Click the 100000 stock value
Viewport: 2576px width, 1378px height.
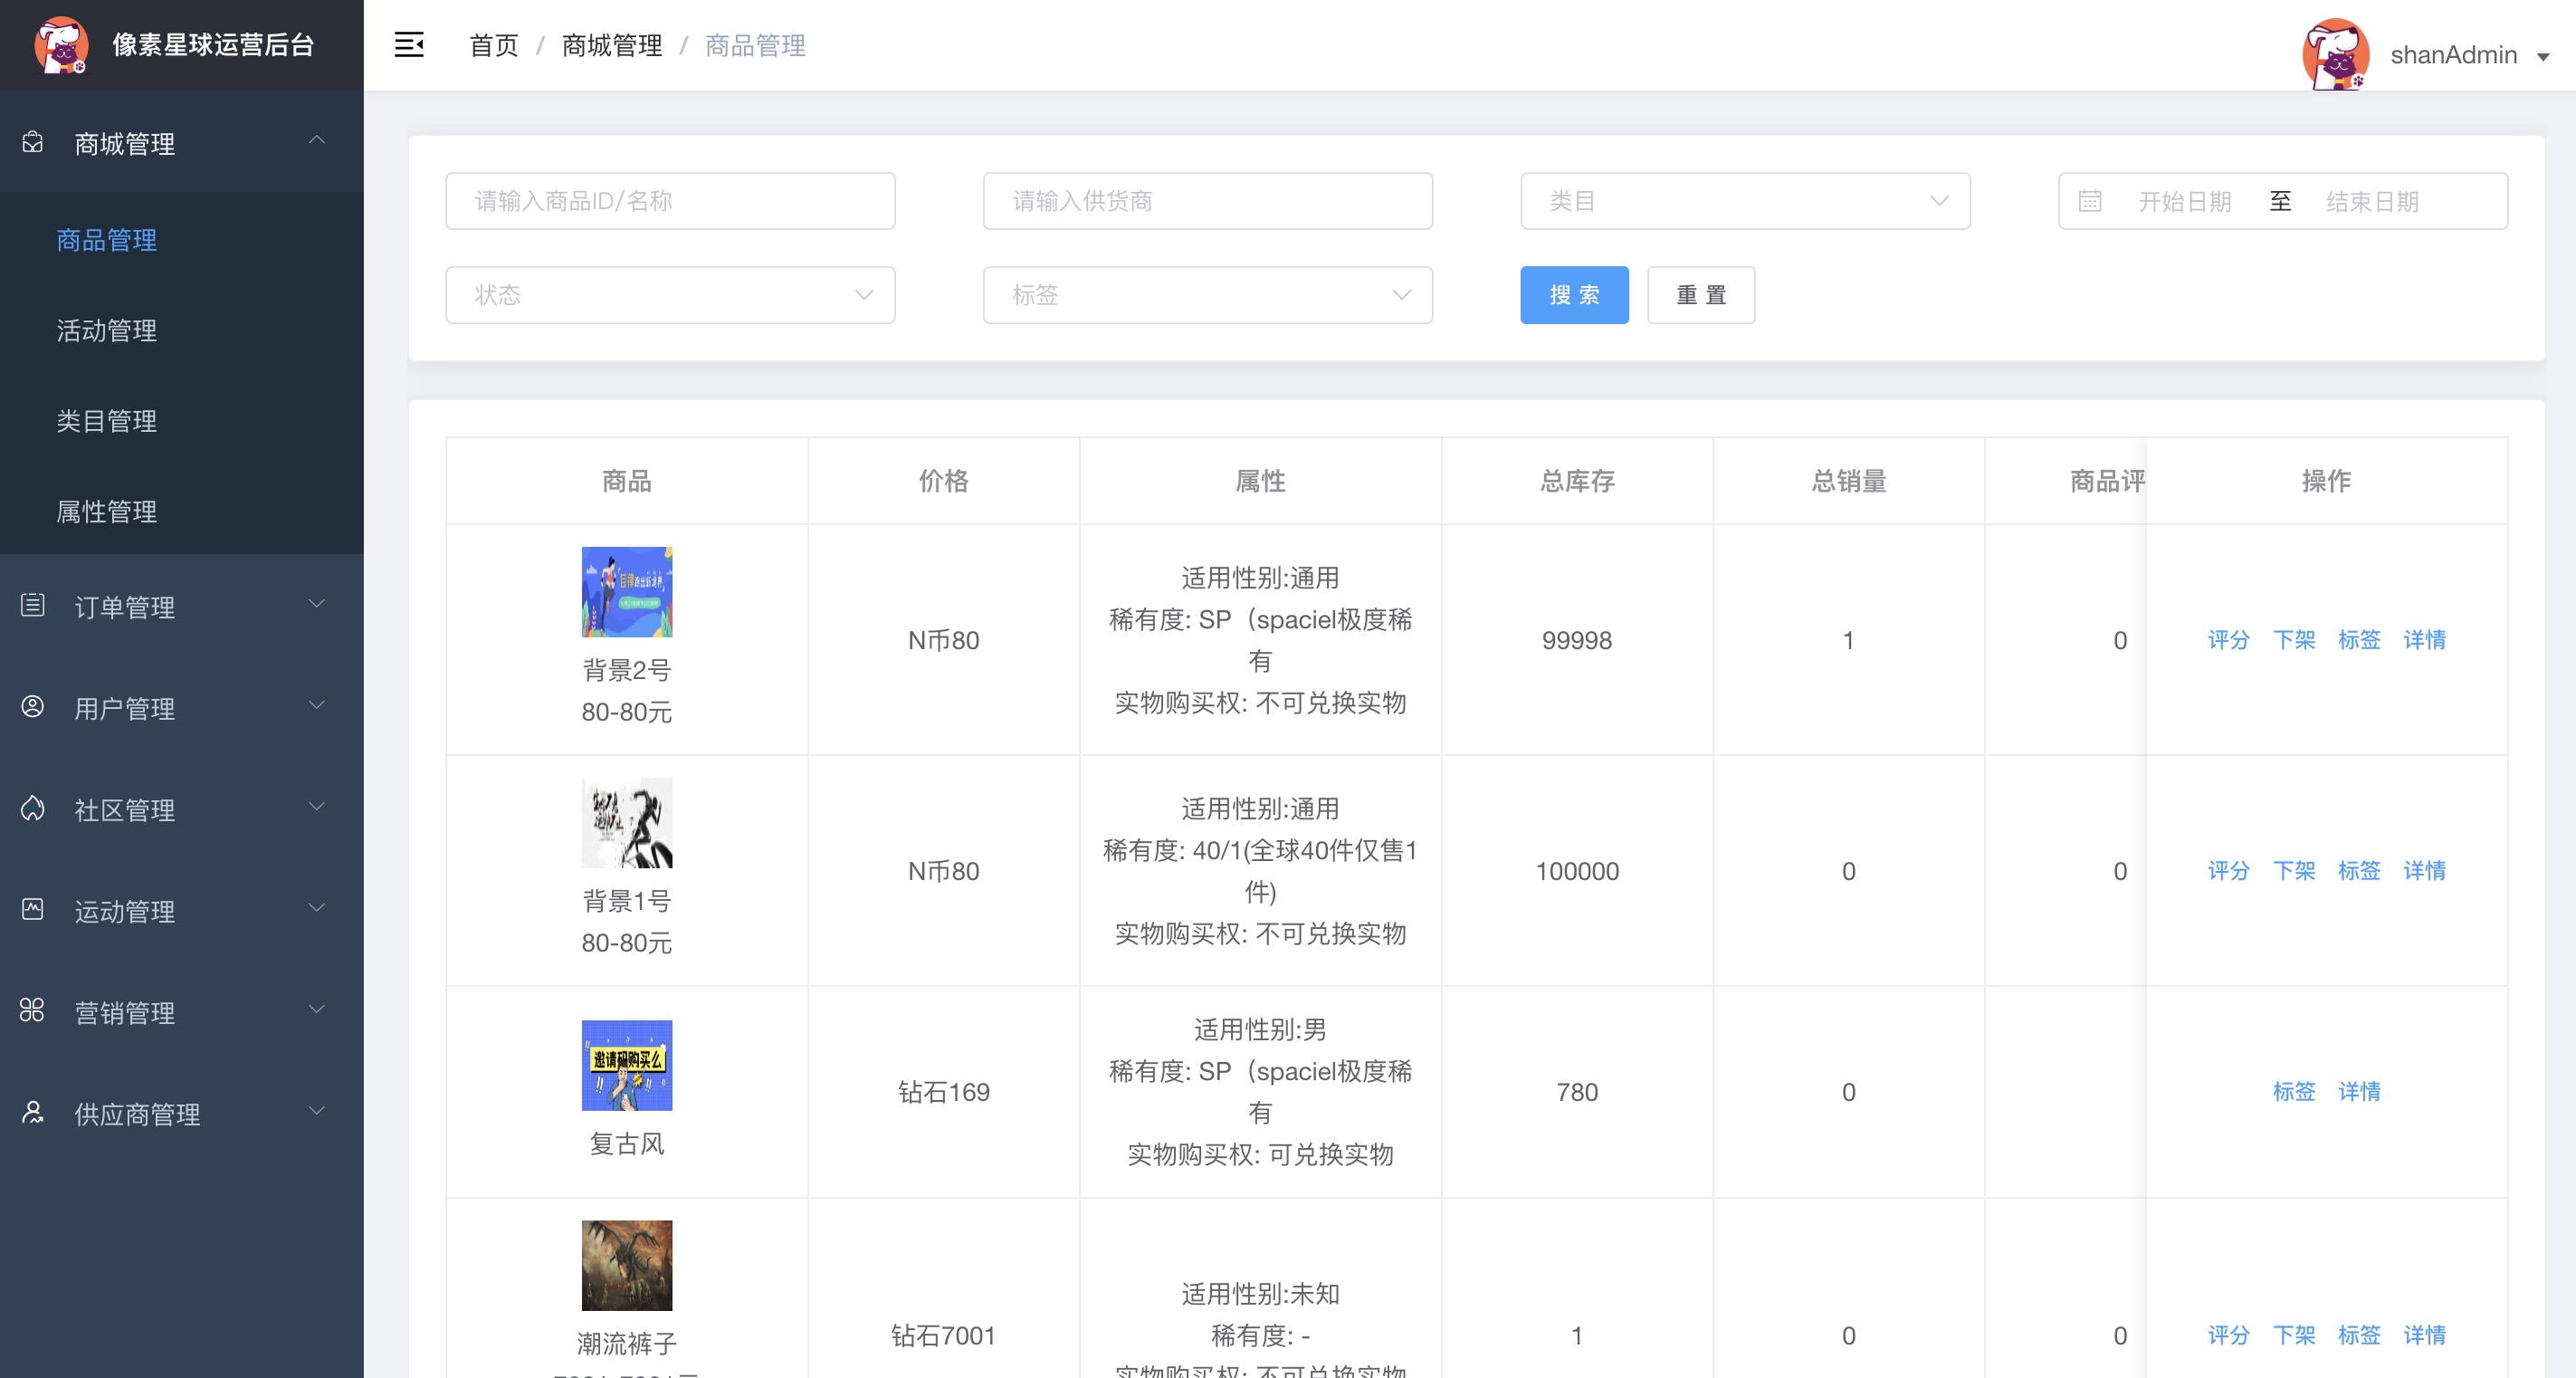point(1577,871)
